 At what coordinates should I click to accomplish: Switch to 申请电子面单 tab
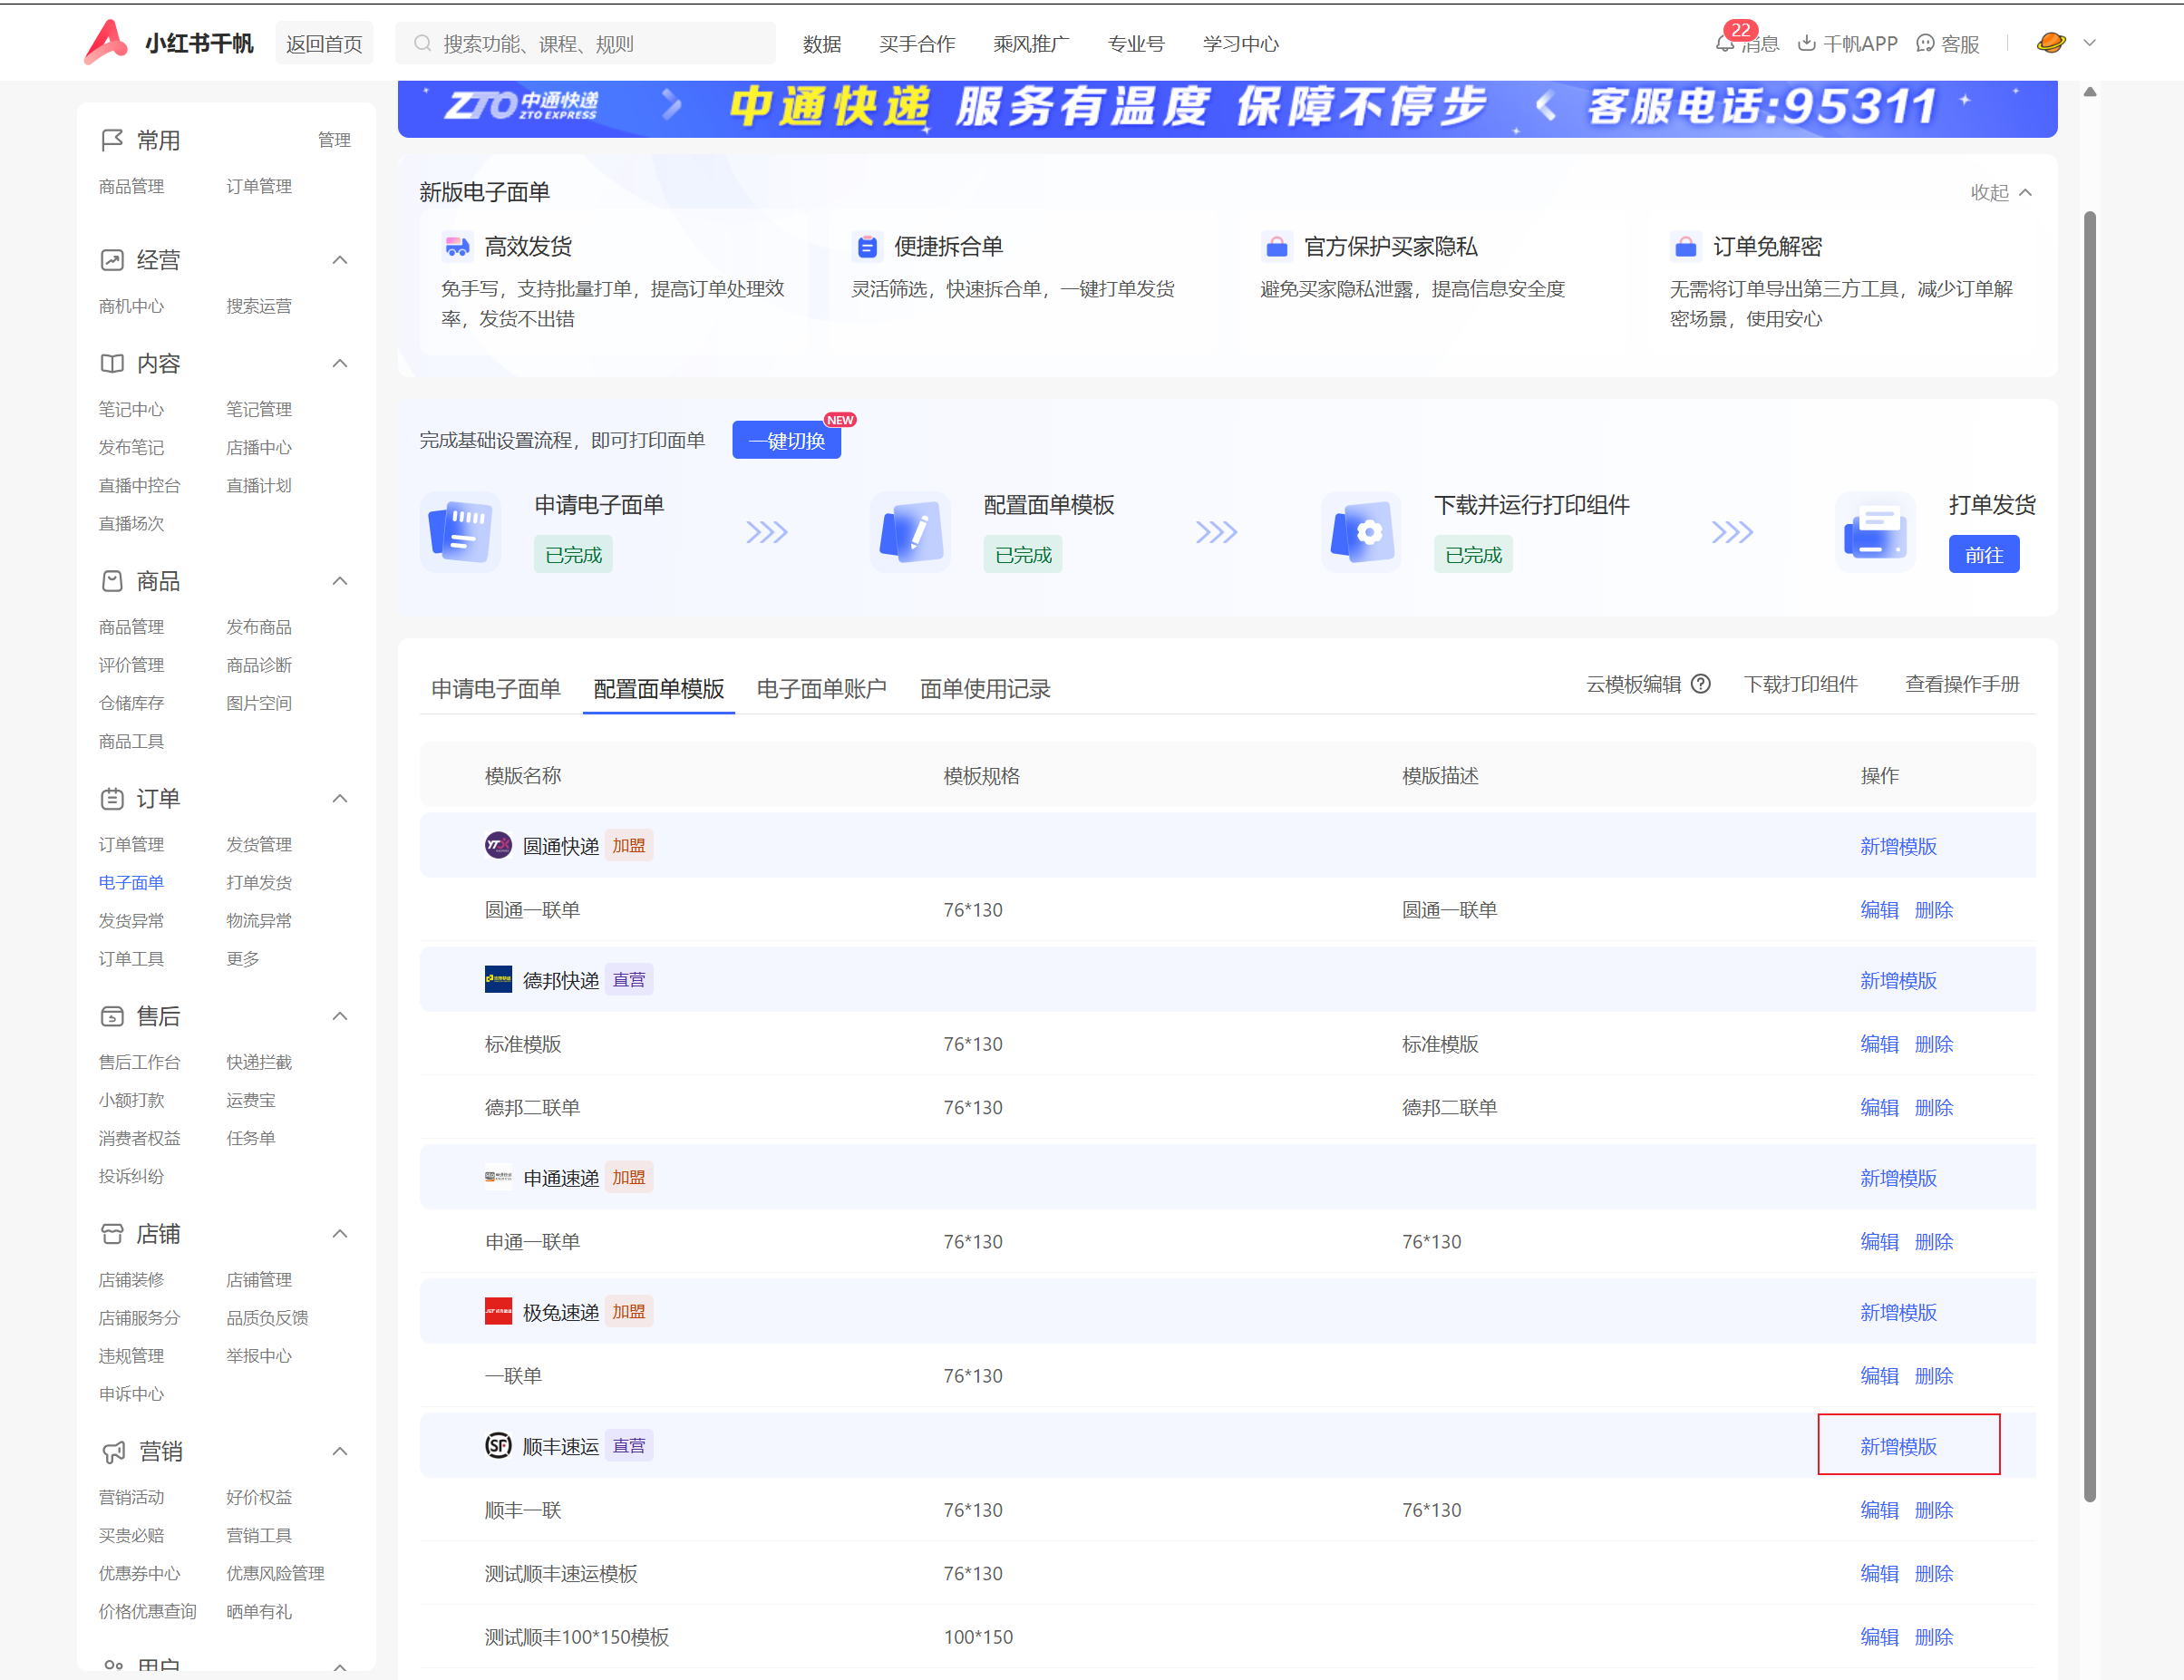coord(496,689)
